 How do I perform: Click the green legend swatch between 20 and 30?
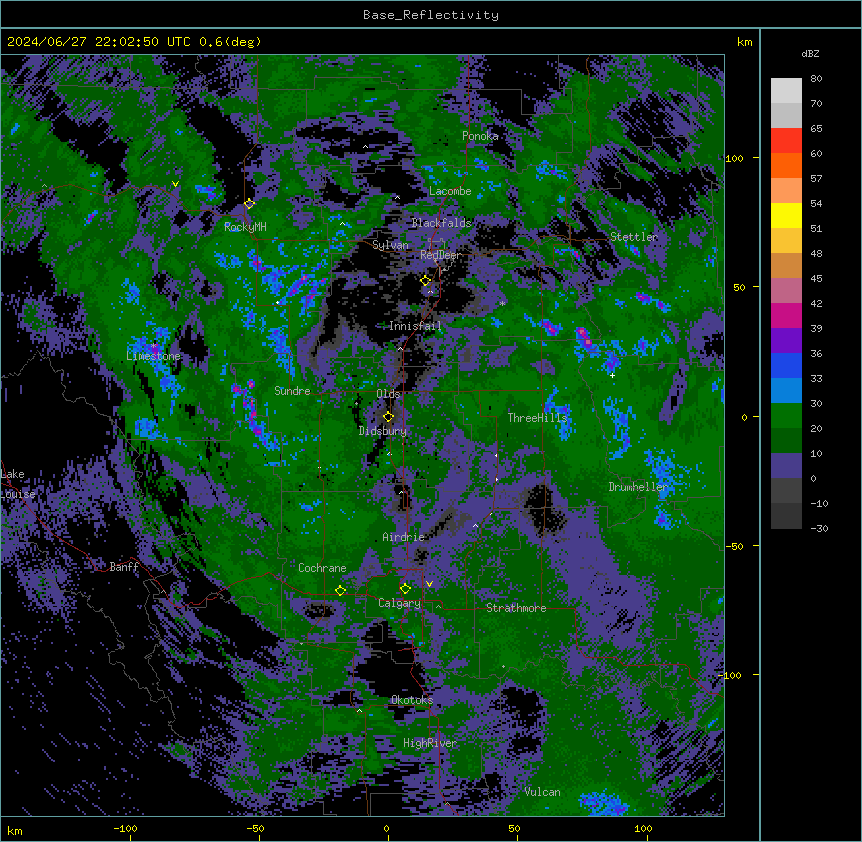786,416
